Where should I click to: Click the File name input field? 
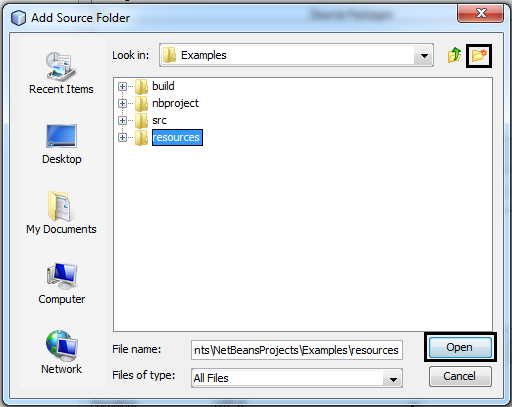click(297, 350)
